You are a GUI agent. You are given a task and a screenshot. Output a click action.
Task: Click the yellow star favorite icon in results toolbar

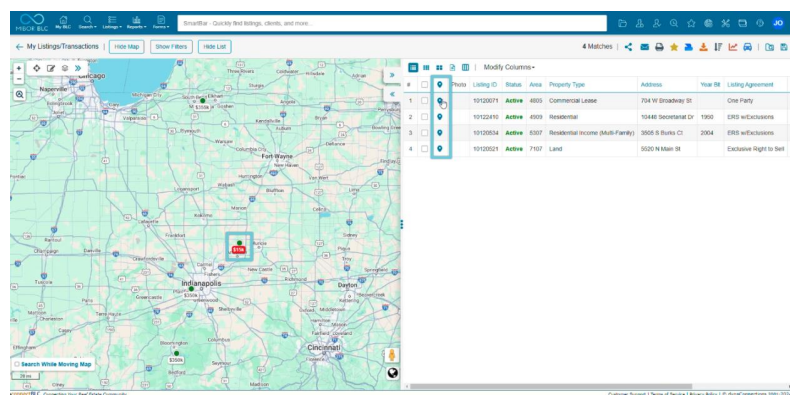coord(674,47)
